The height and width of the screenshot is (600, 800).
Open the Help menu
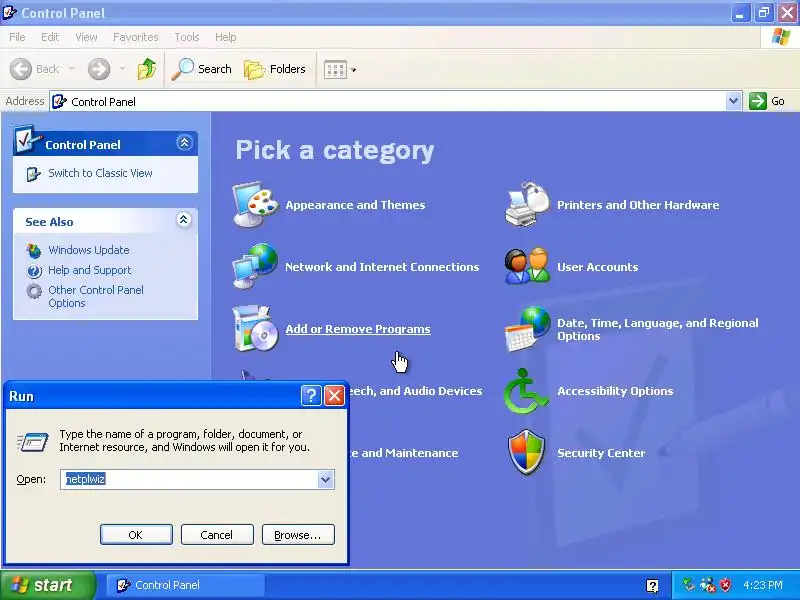[226, 37]
